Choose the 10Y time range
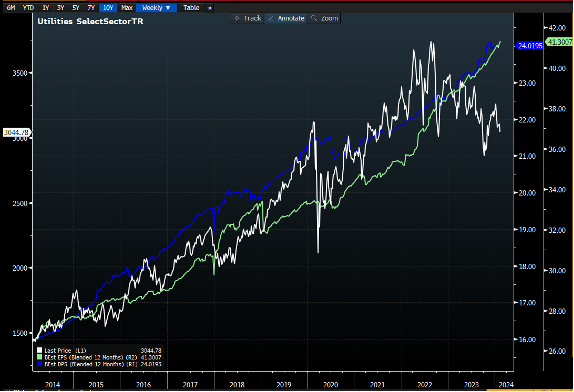Screen dimensions: 574x392 tap(108, 8)
